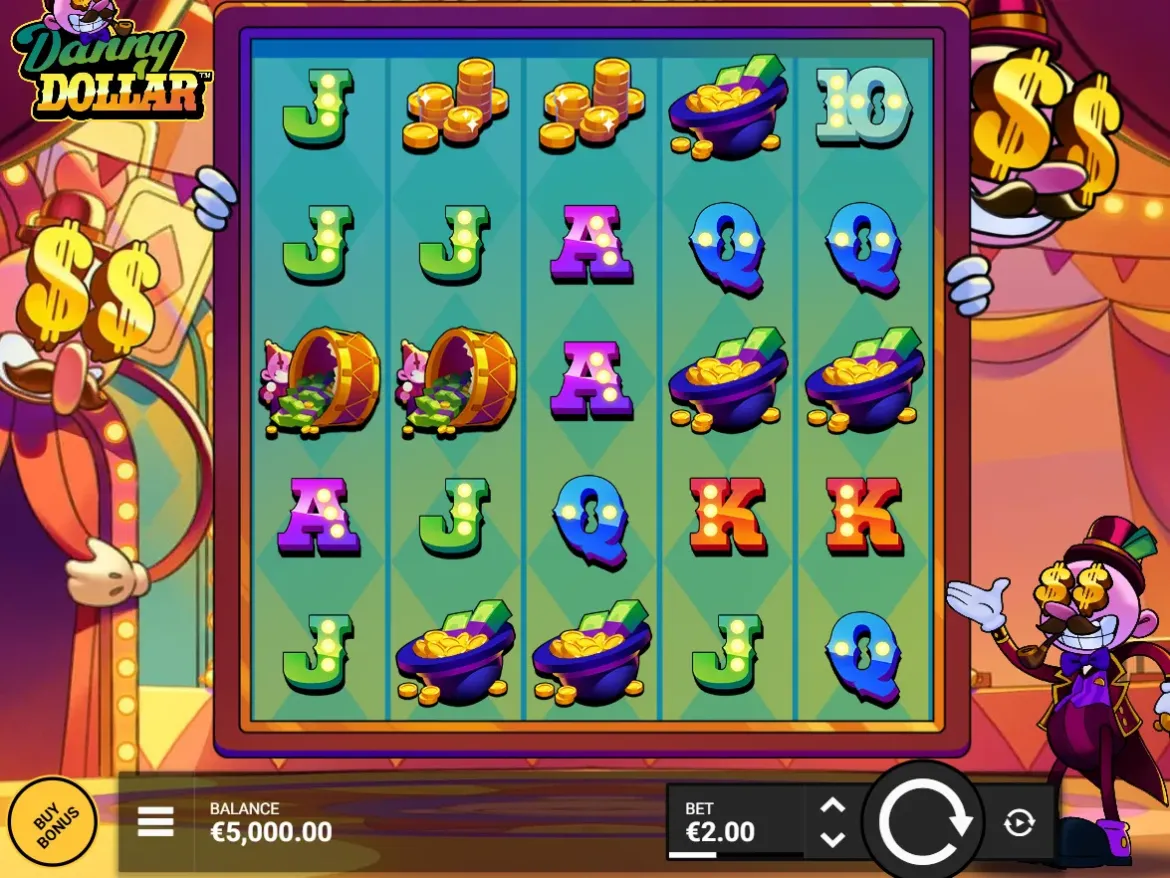The image size is (1170, 878).
Task: Open the hamburger menu
Action: coord(155,822)
